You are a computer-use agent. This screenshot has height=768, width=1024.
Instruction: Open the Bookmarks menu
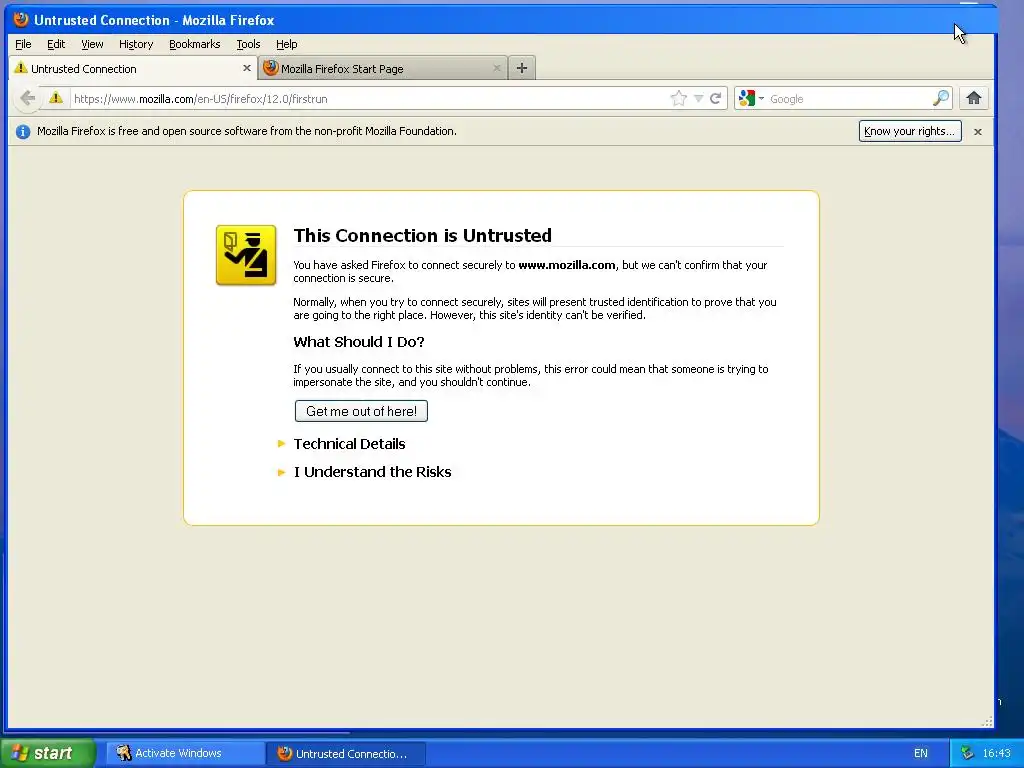pos(195,44)
